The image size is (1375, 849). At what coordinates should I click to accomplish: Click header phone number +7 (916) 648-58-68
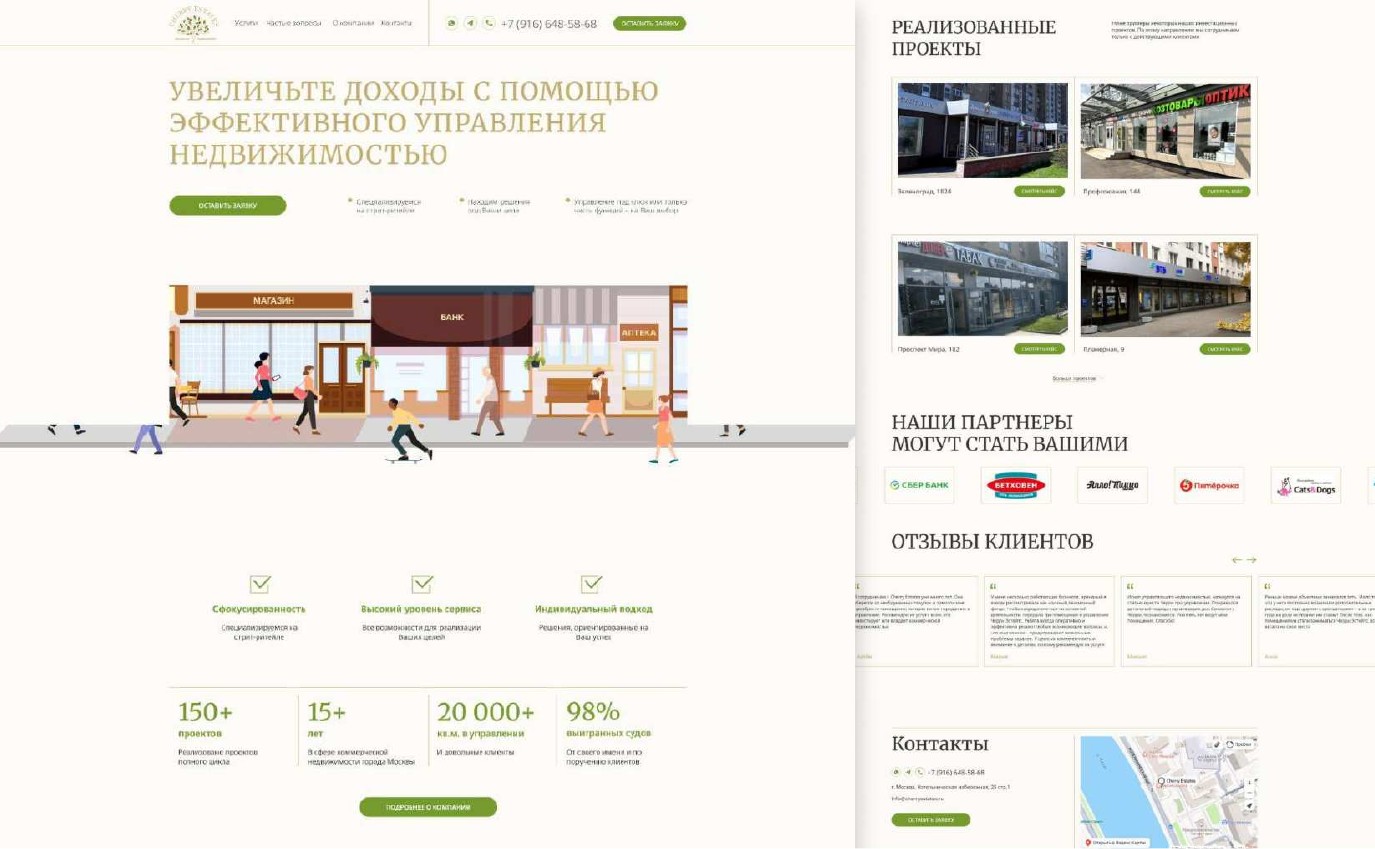[549, 23]
